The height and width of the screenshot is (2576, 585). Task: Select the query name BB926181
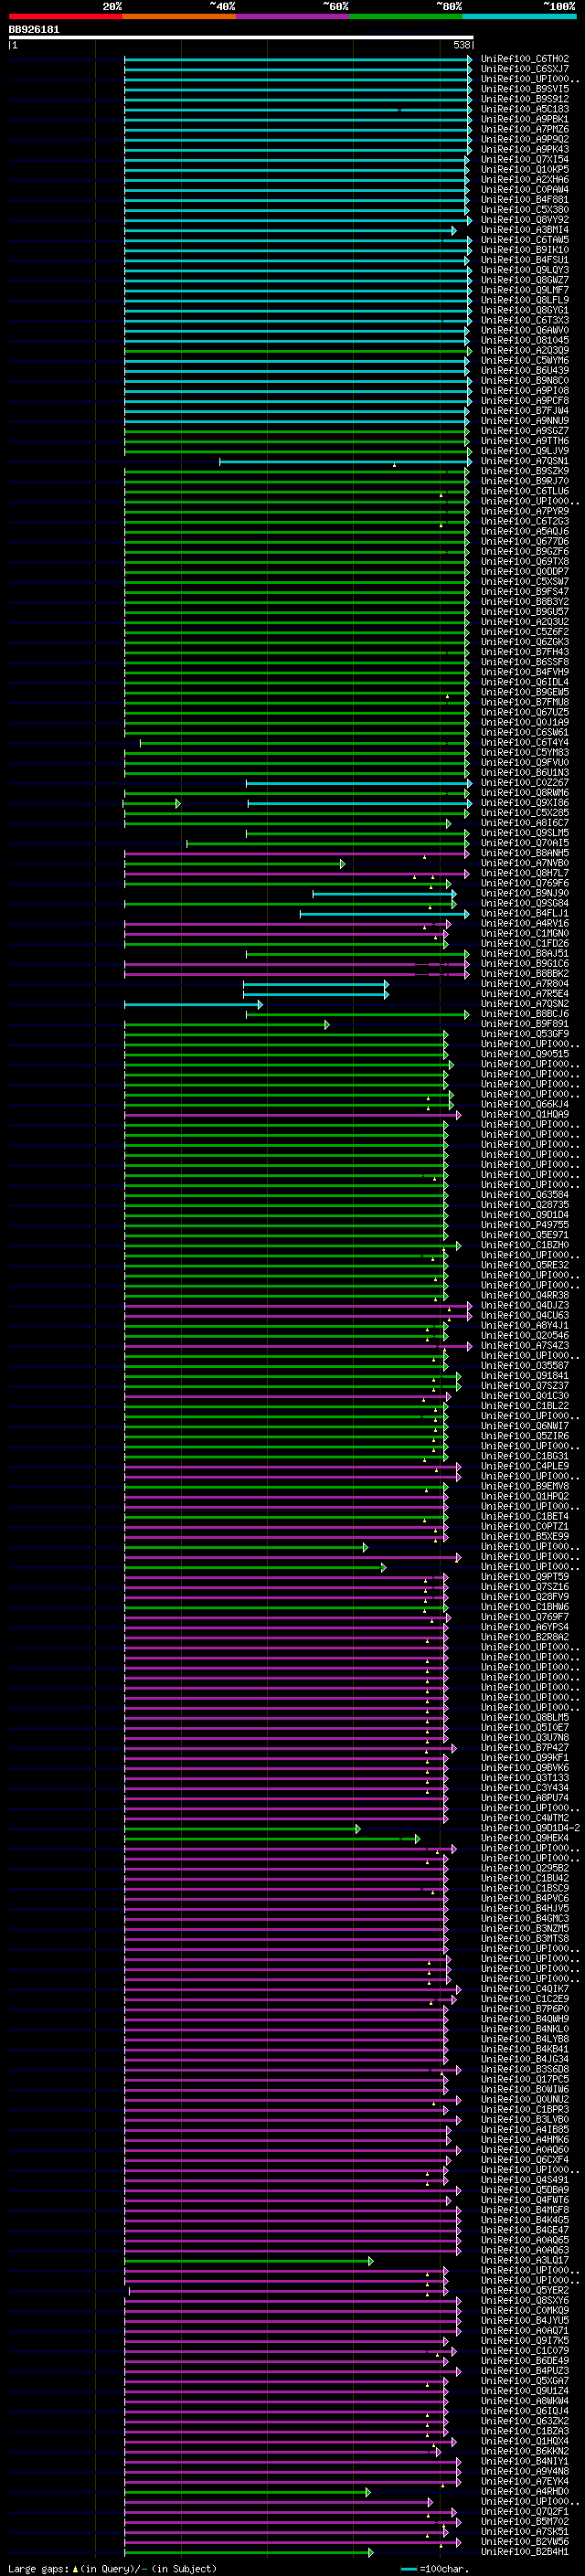34,30
